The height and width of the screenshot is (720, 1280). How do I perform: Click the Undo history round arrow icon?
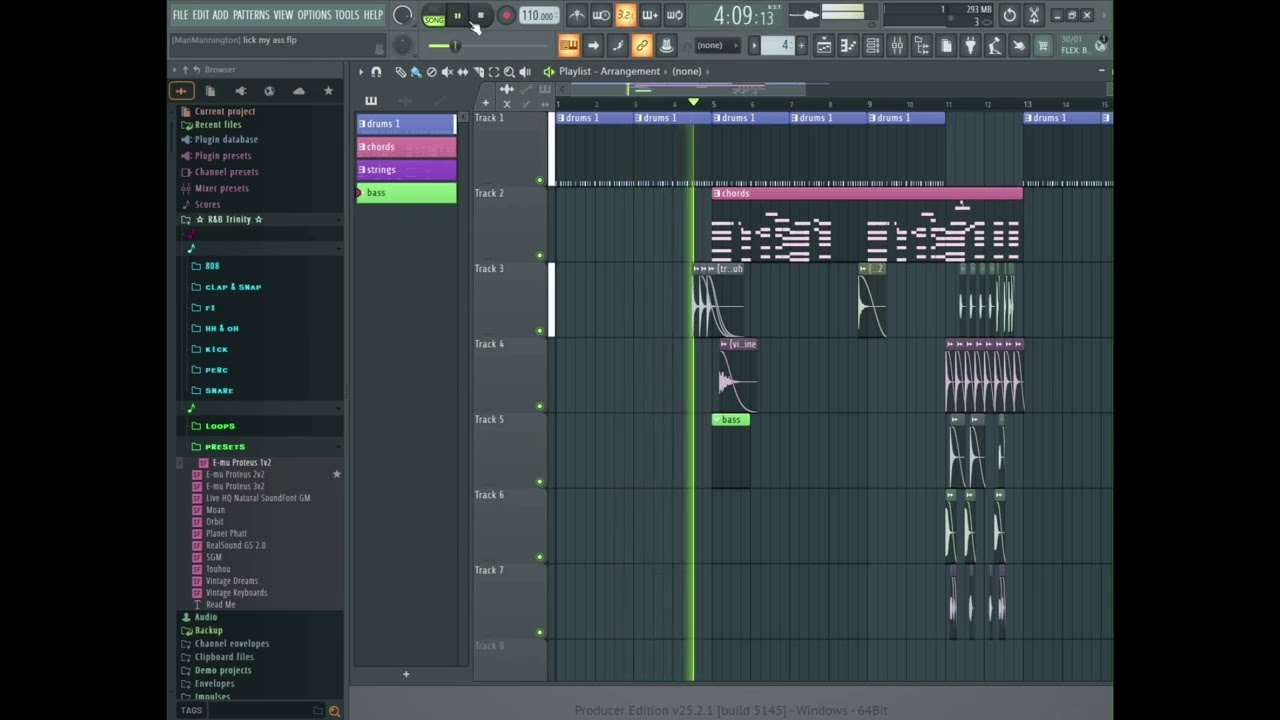coord(1010,15)
